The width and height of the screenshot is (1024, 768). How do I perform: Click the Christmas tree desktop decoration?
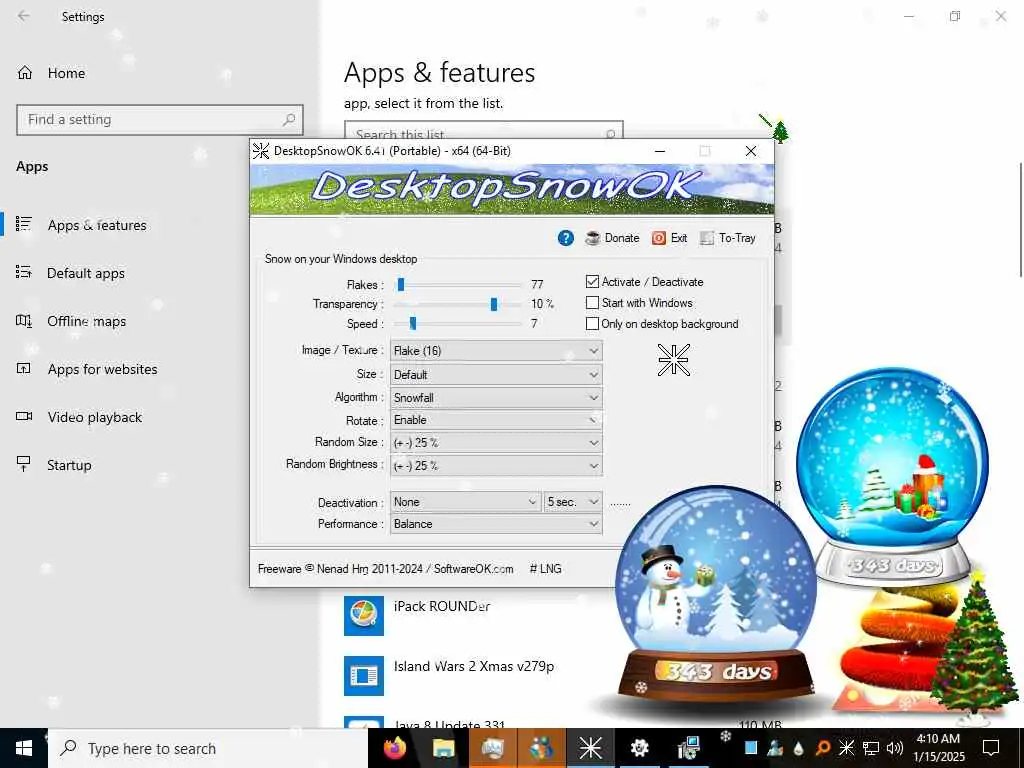(973, 648)
